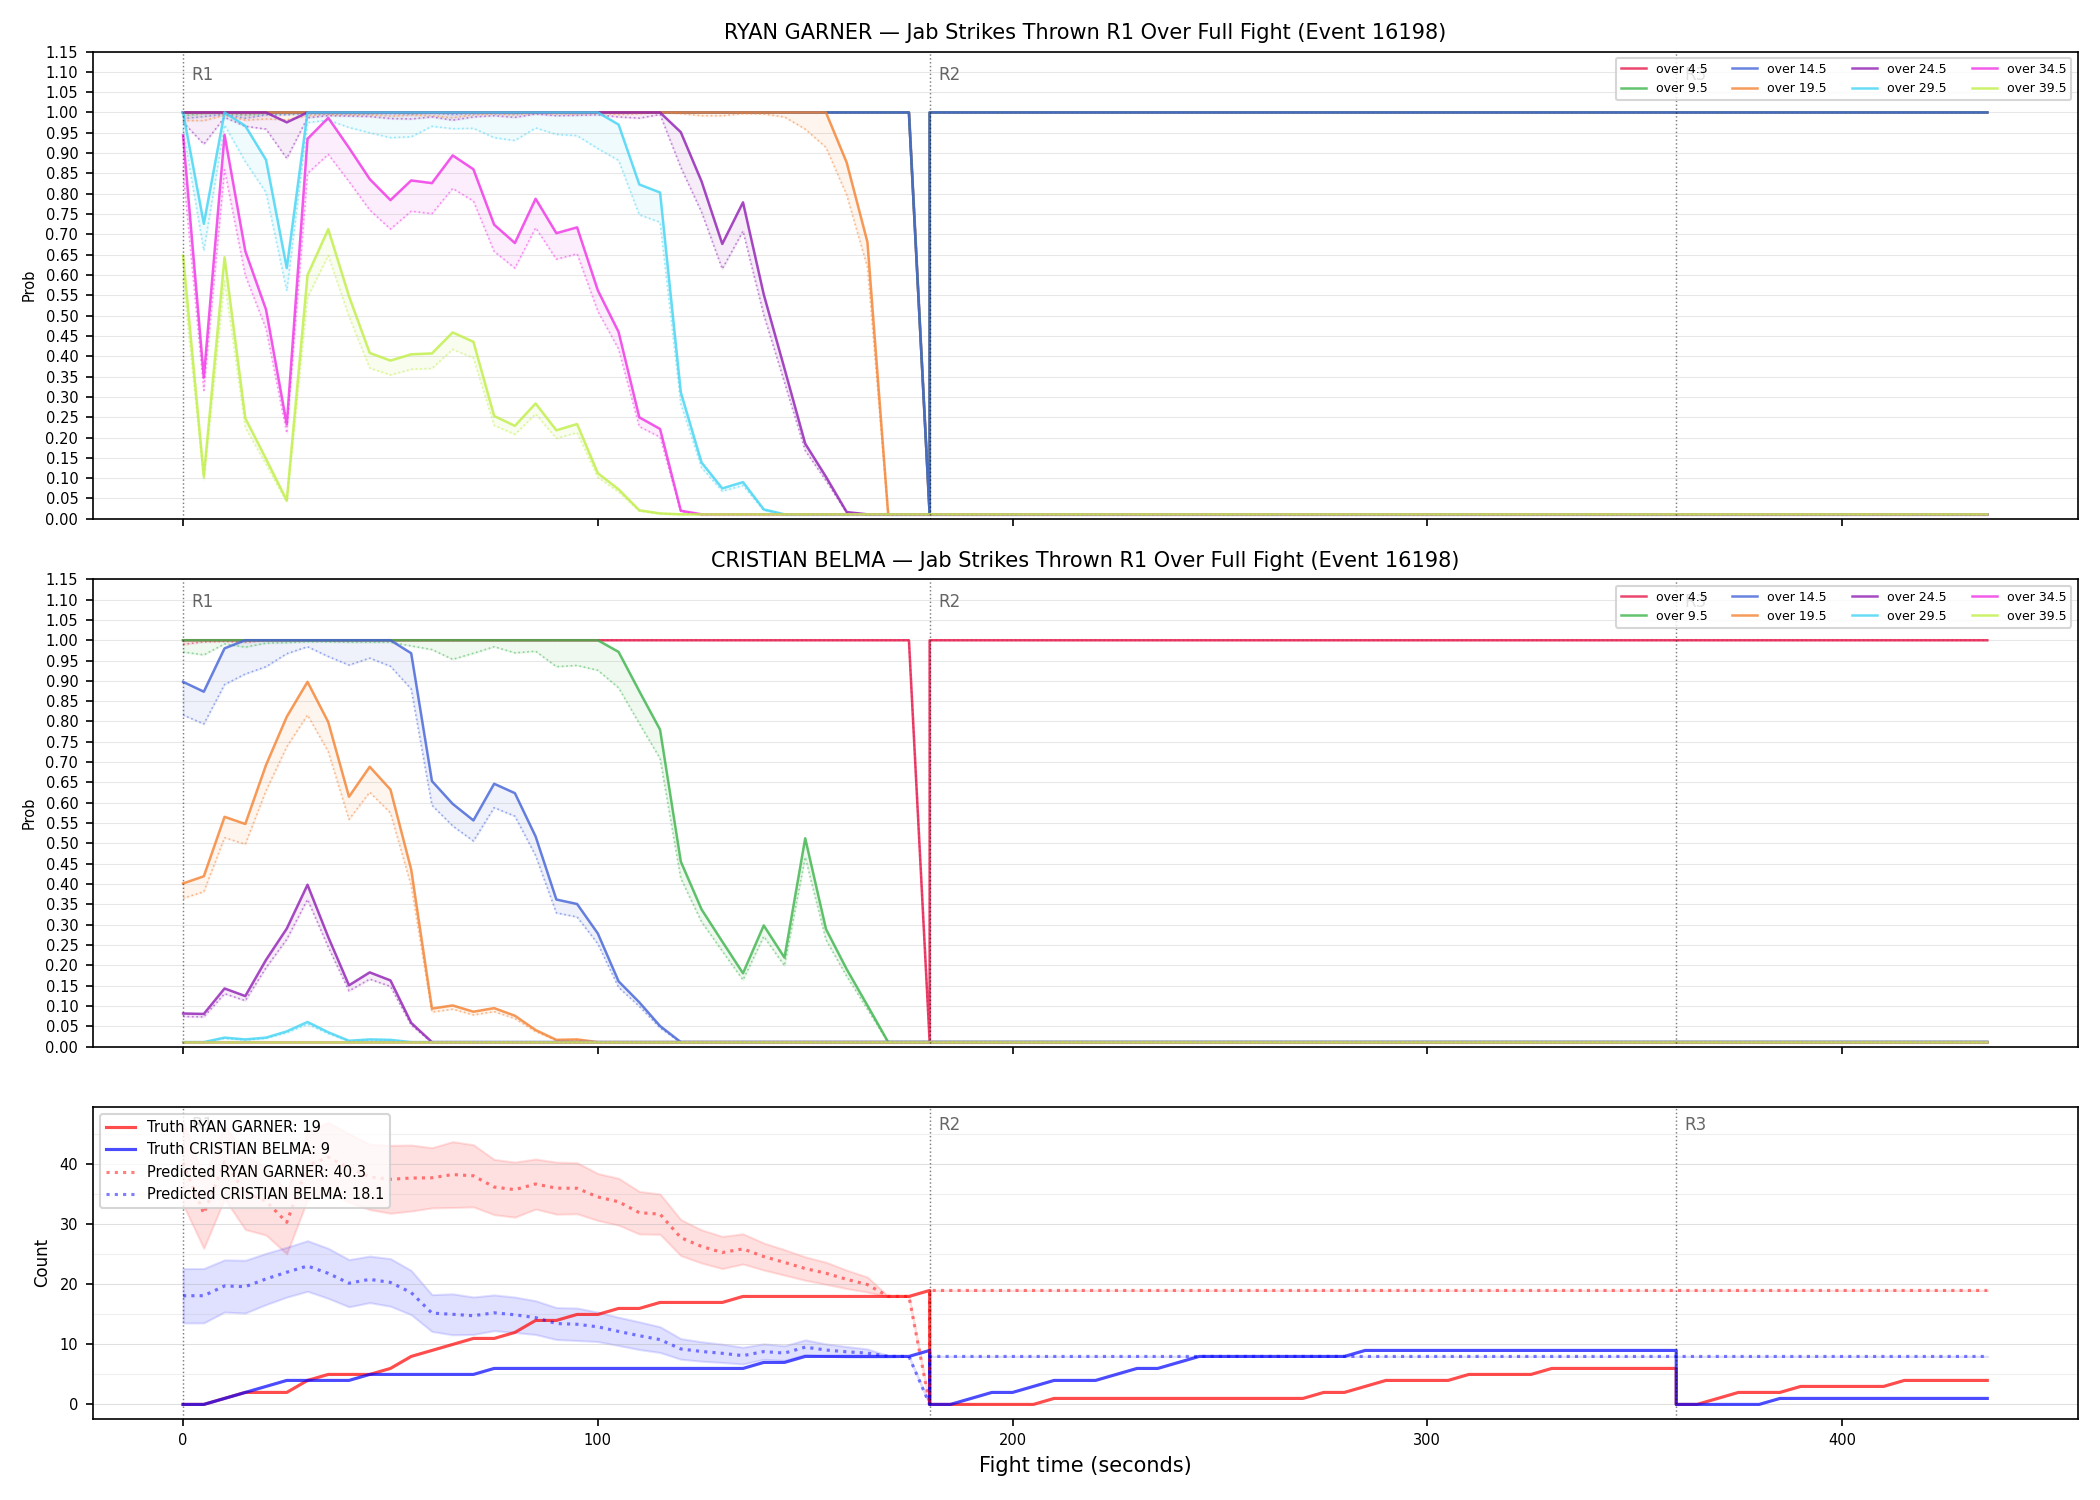Screen dimensions: 2100x1500
Task: Select 'over 29.5' in Ryan Garner legend
Action: click(1899, 88)
